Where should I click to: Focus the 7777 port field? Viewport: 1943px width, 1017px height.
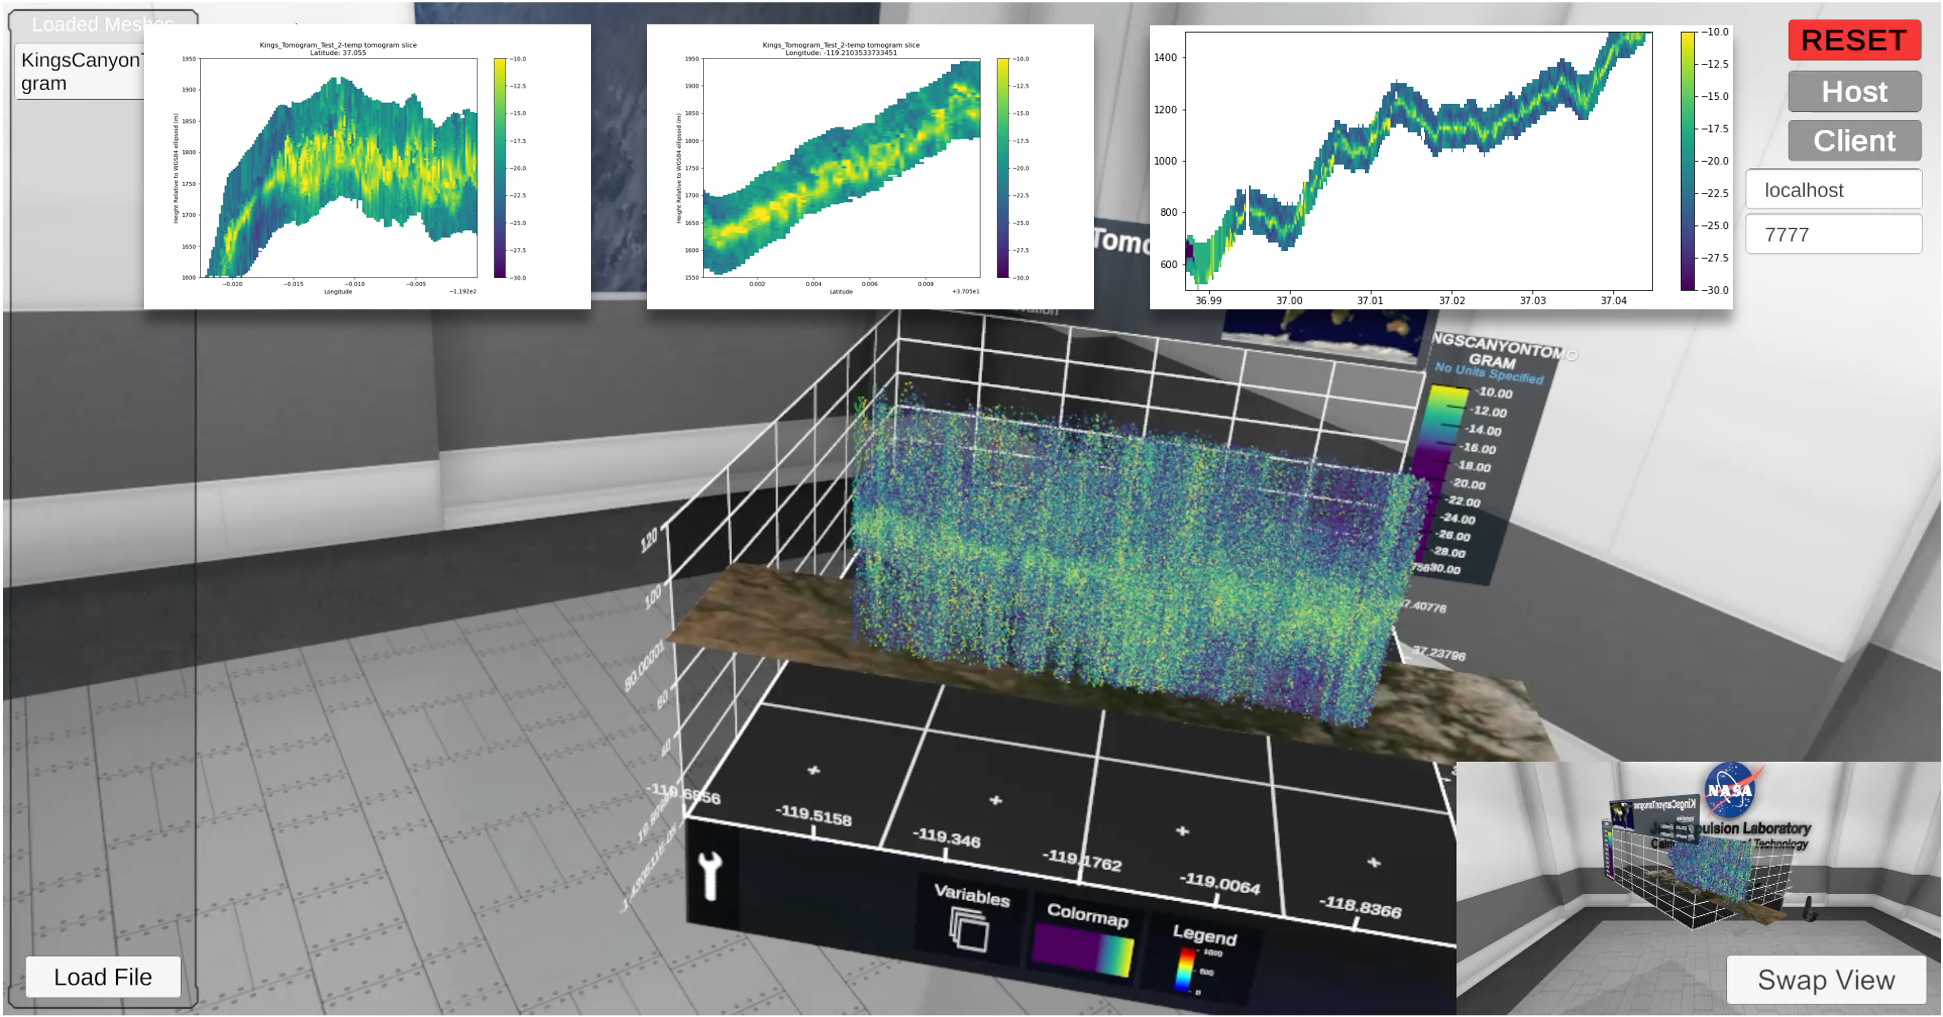click(x=1833, y=235)
